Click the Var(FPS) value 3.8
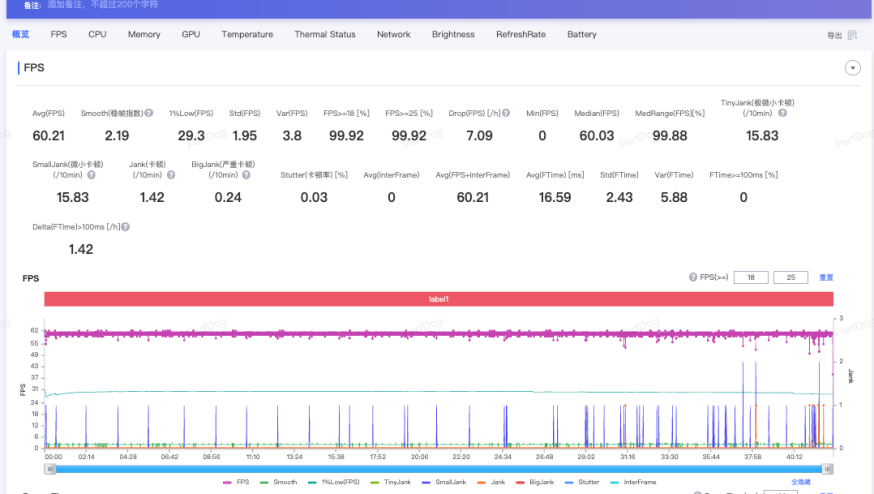874x494 pixels. (x=292, y=136)
